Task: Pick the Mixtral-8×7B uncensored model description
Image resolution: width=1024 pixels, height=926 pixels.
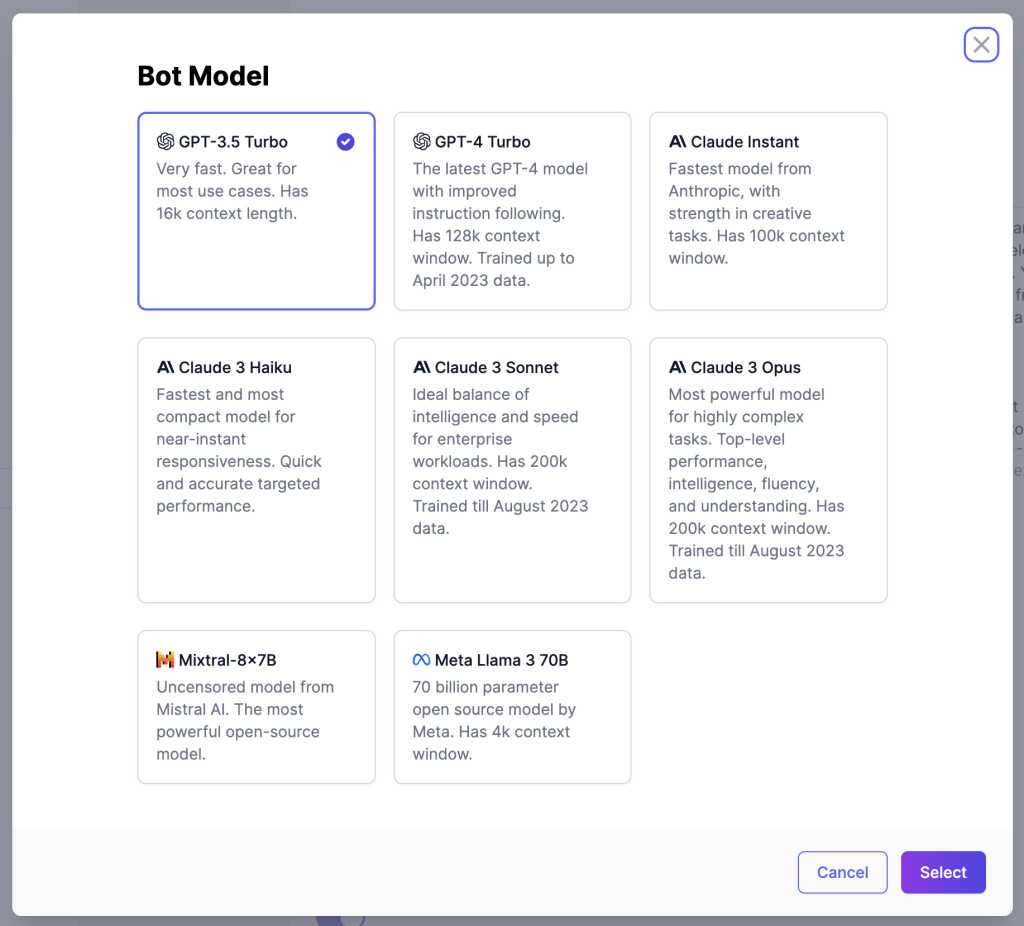Action: 245,720
